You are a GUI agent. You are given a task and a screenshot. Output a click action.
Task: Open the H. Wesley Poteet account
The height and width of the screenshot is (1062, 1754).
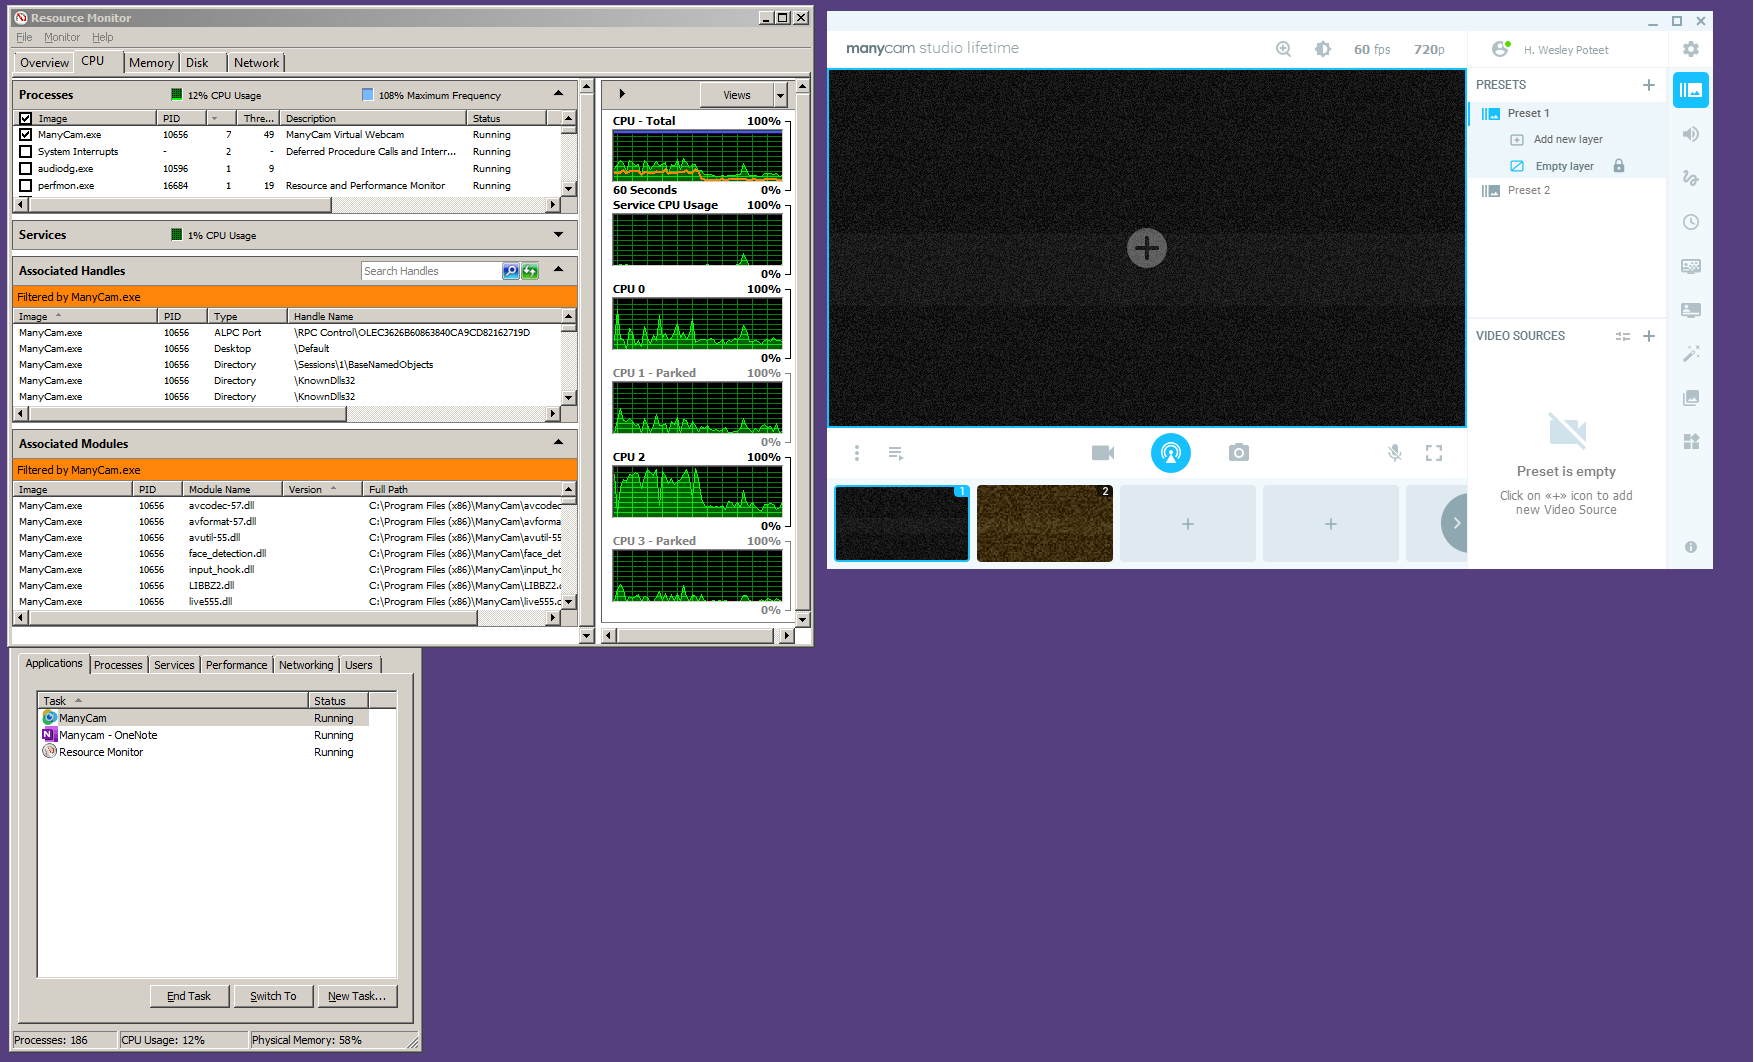tap(1566, 49)
